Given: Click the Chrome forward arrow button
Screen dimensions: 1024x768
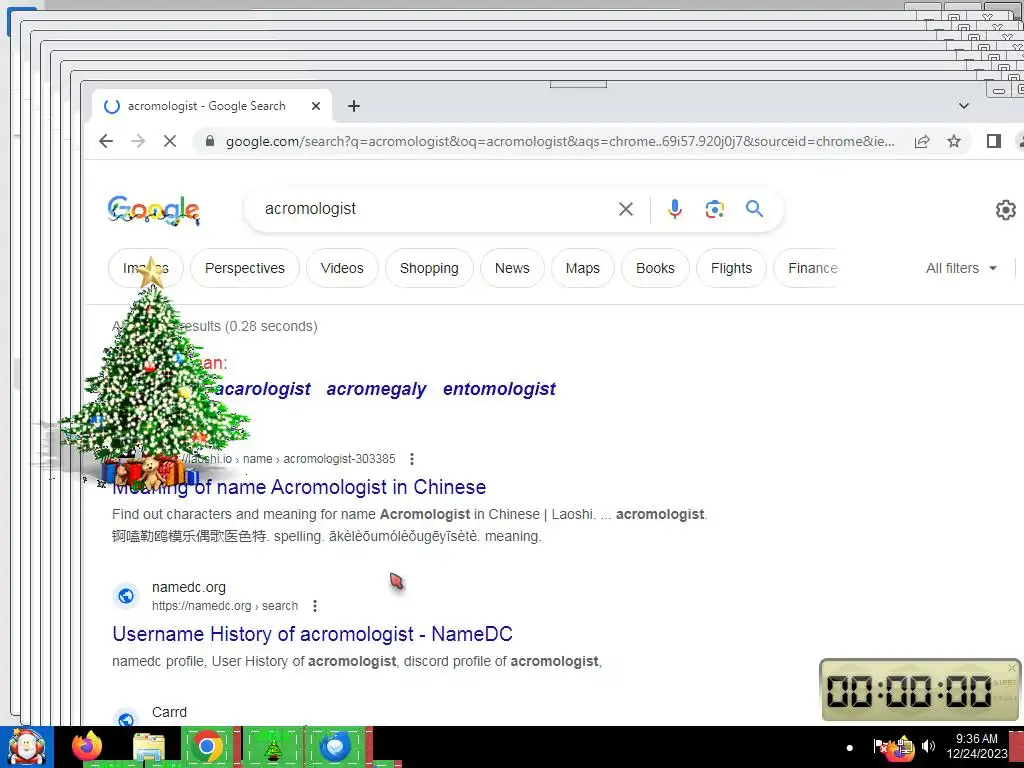Looking at the screenshot, I should click(138, 141).
